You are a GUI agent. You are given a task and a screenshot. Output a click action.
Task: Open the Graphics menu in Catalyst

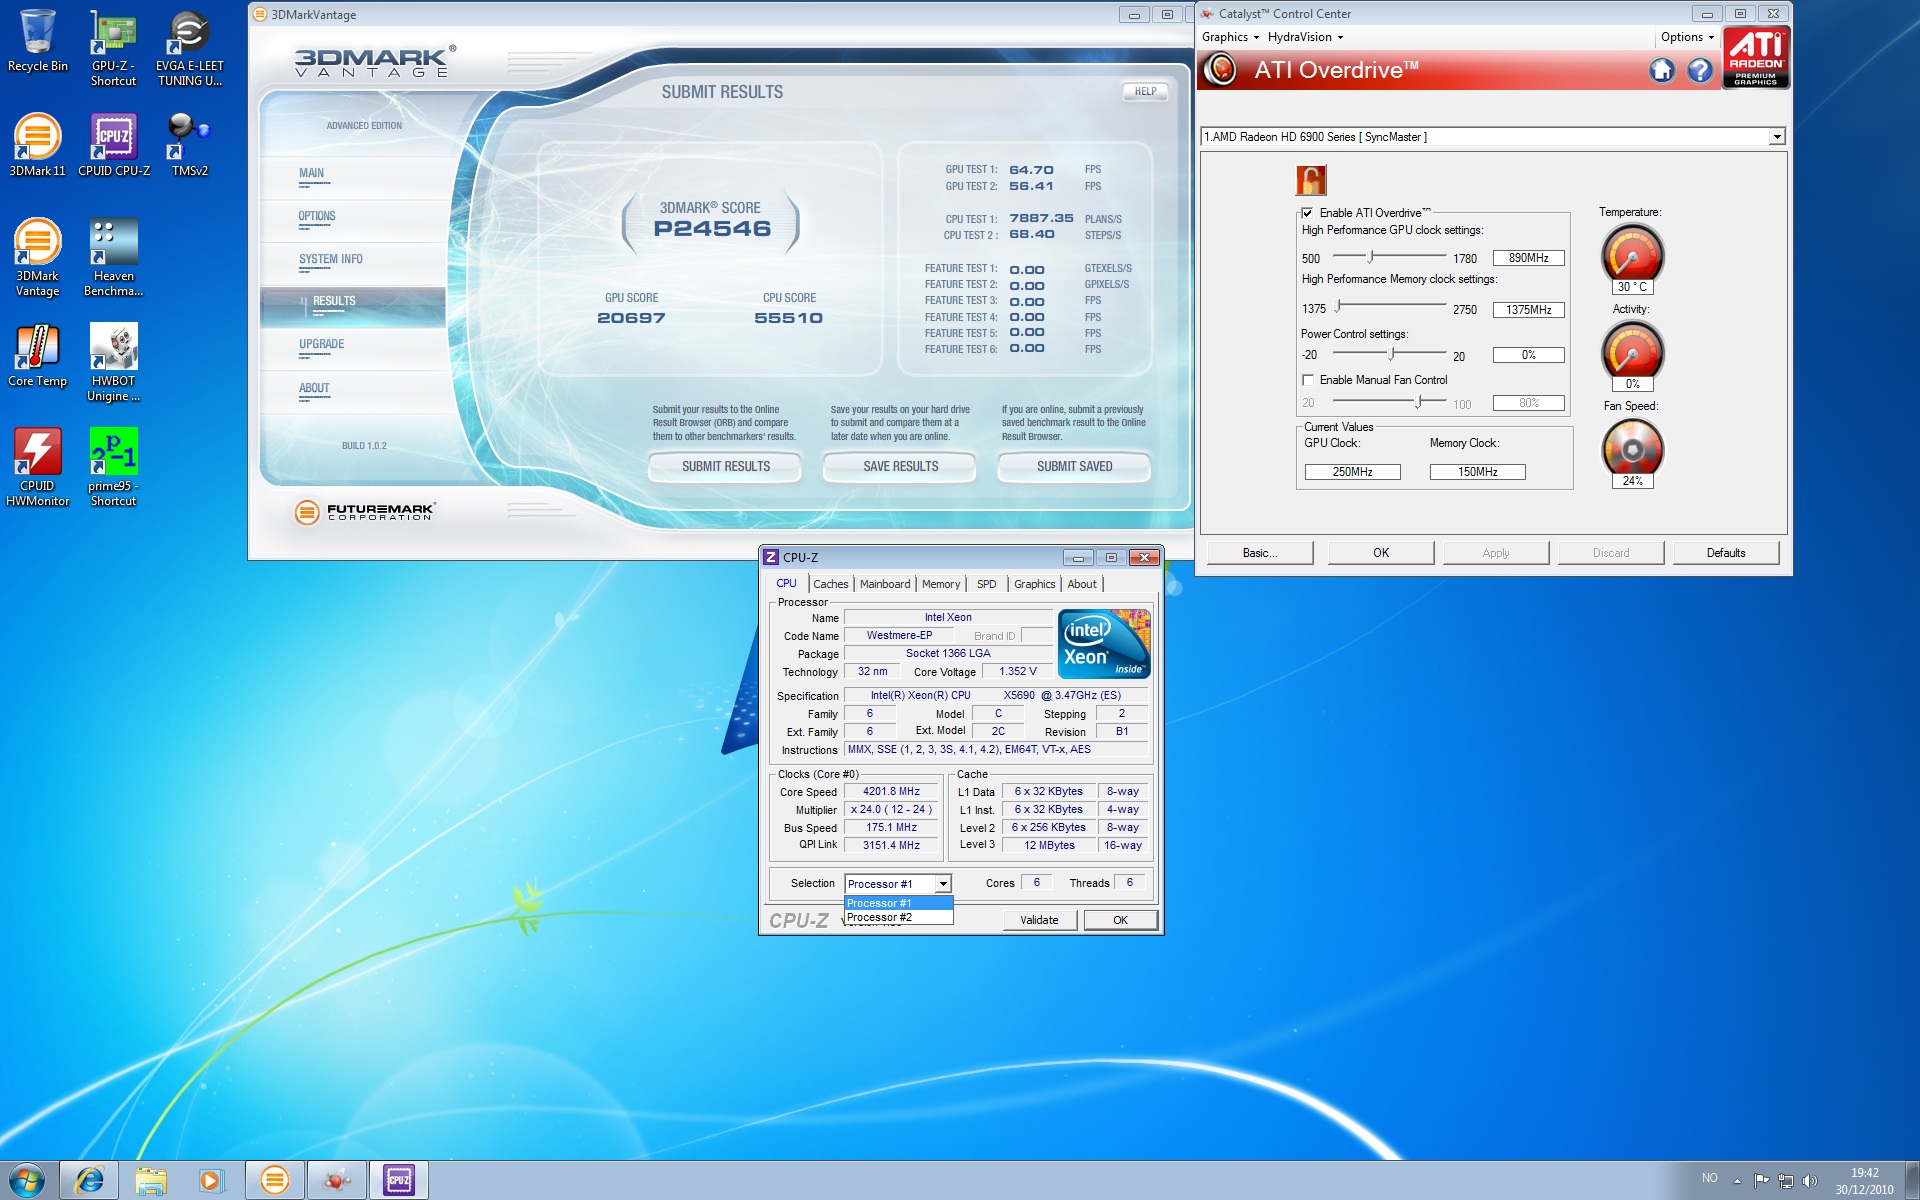click(x=1230, y=37)
